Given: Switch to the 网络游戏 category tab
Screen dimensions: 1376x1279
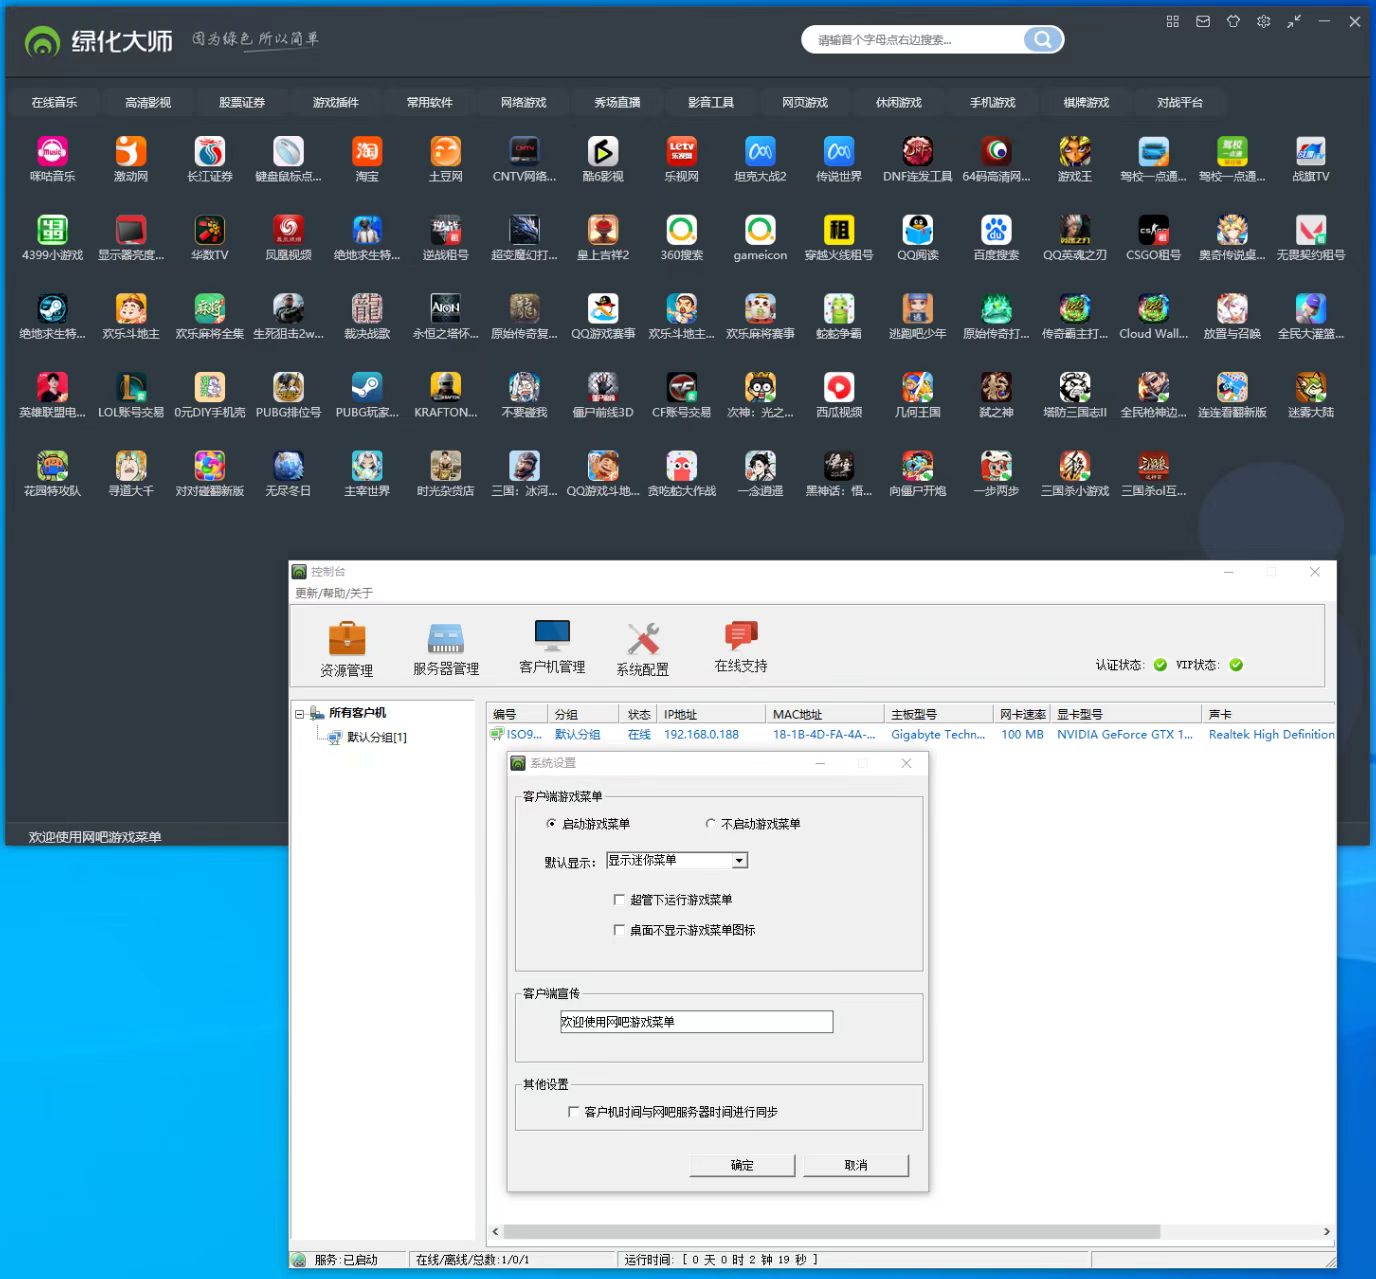Looking at the screenshot, I should pos(523,103).
